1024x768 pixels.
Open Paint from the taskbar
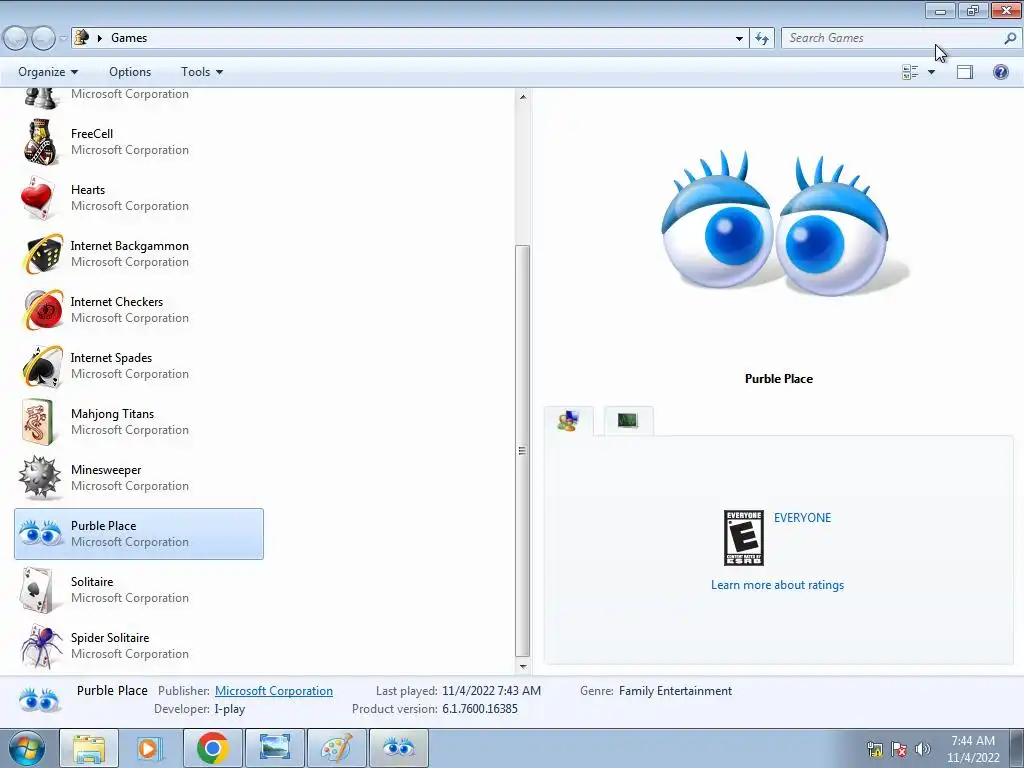pos(337,748)
